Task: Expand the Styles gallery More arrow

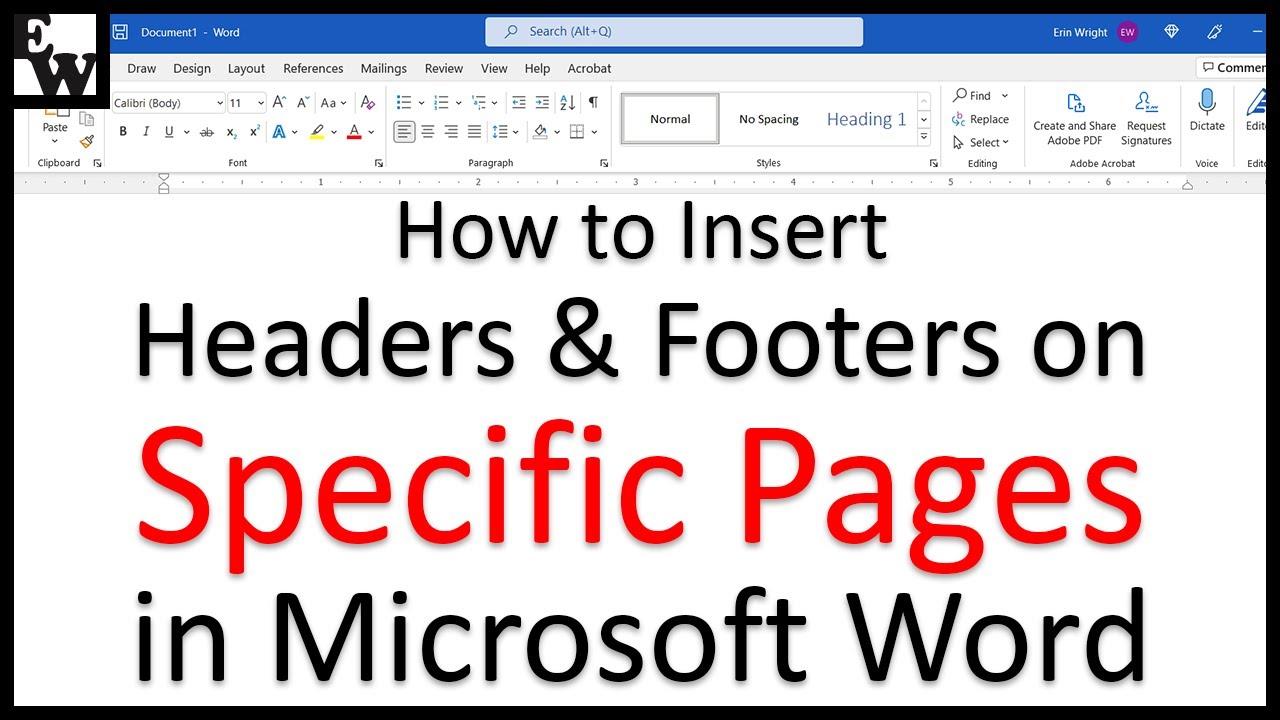Action: 924,139
